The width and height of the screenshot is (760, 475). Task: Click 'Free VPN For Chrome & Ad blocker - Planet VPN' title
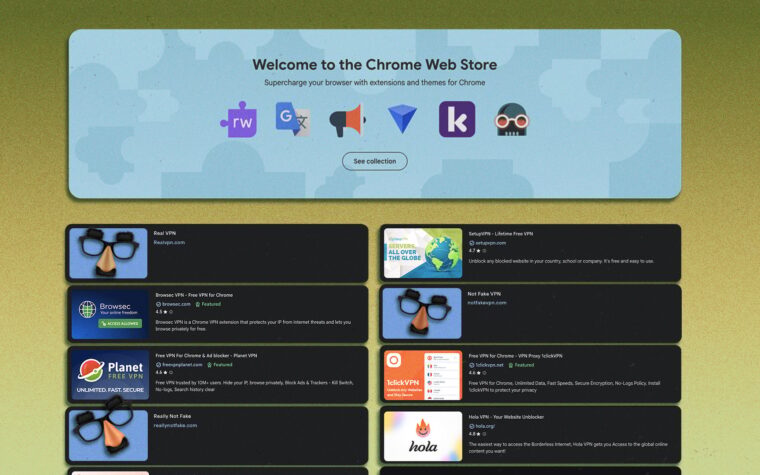(206, 355)
